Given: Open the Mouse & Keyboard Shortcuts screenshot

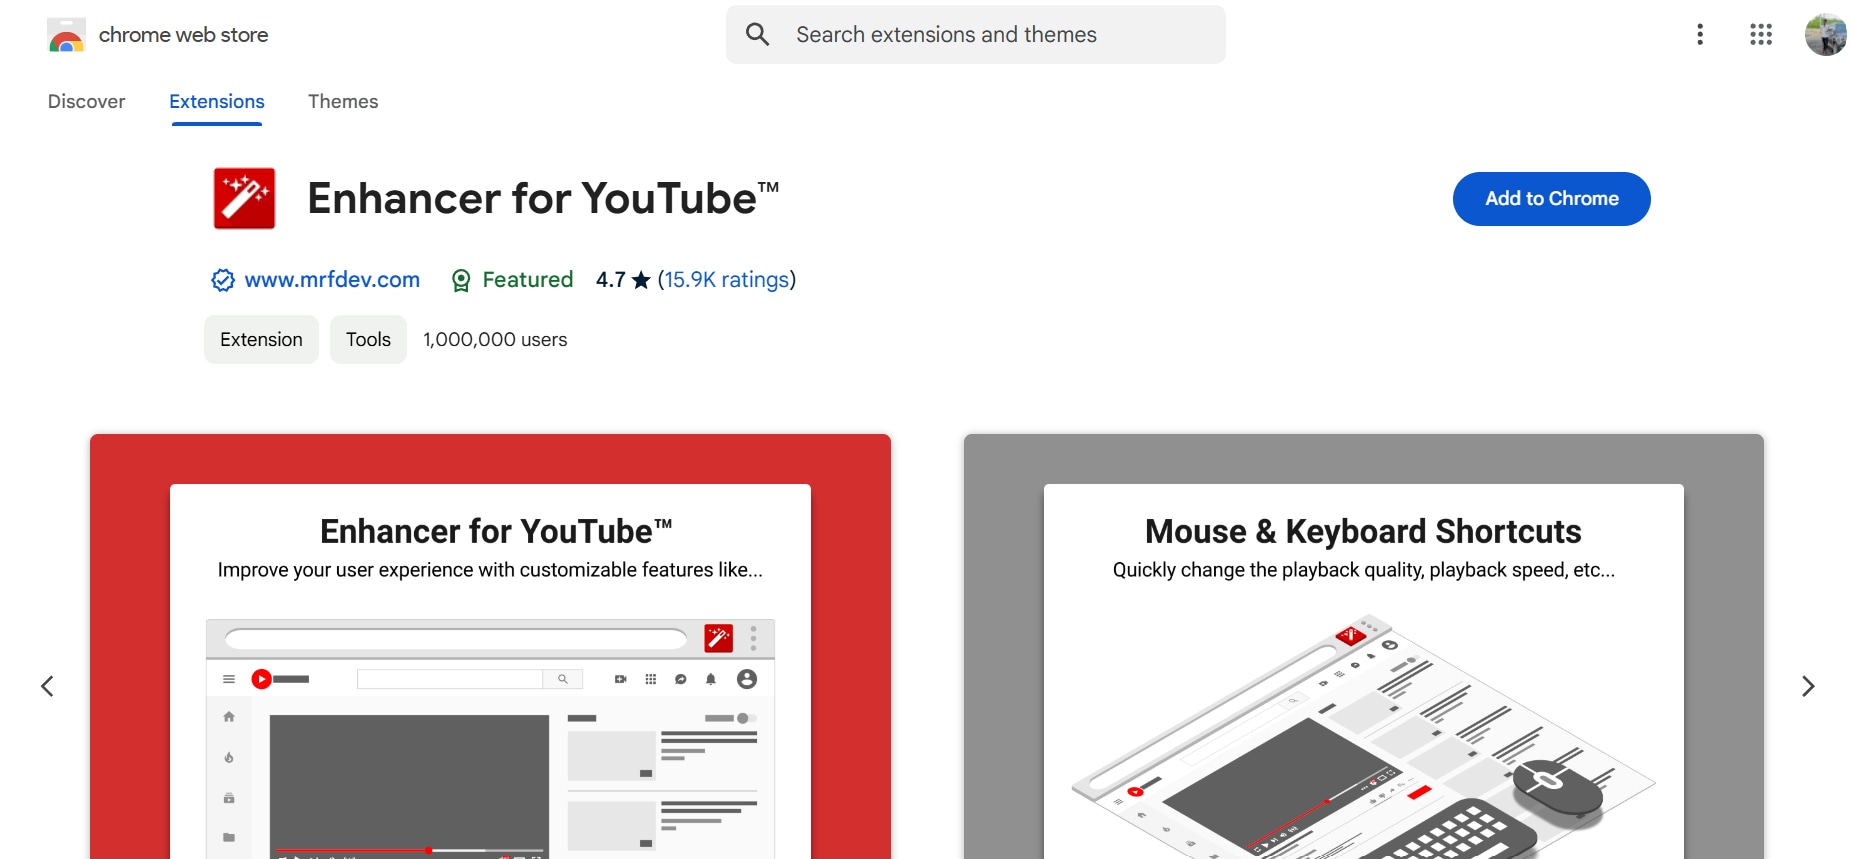Looking at the screenshot, I should click(1364, 646).
